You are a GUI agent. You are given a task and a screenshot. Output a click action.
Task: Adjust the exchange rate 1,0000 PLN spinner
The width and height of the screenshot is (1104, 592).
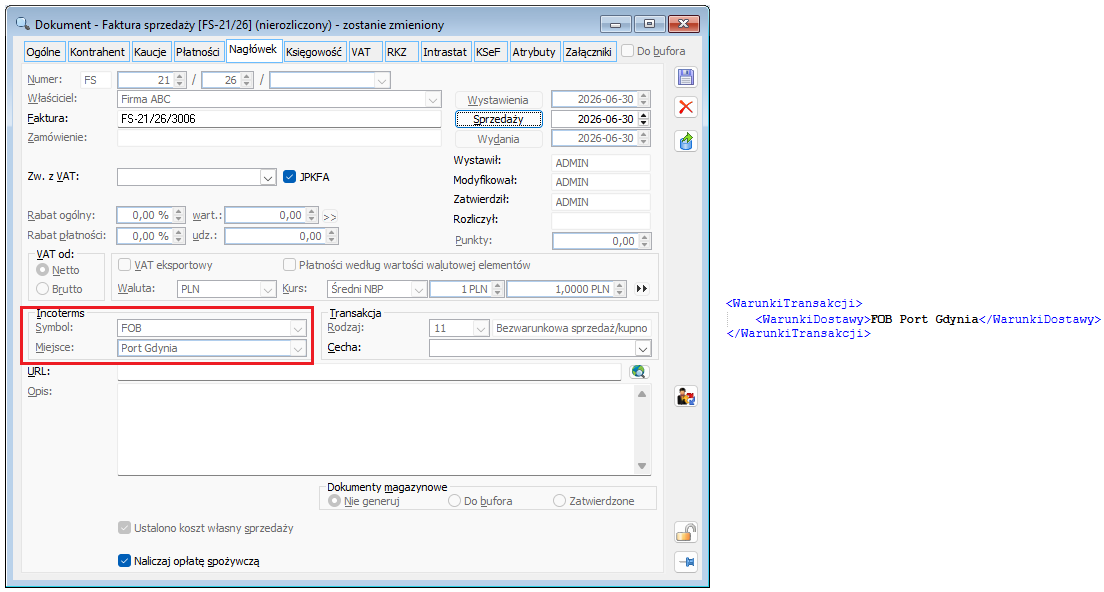click(620, 289)
